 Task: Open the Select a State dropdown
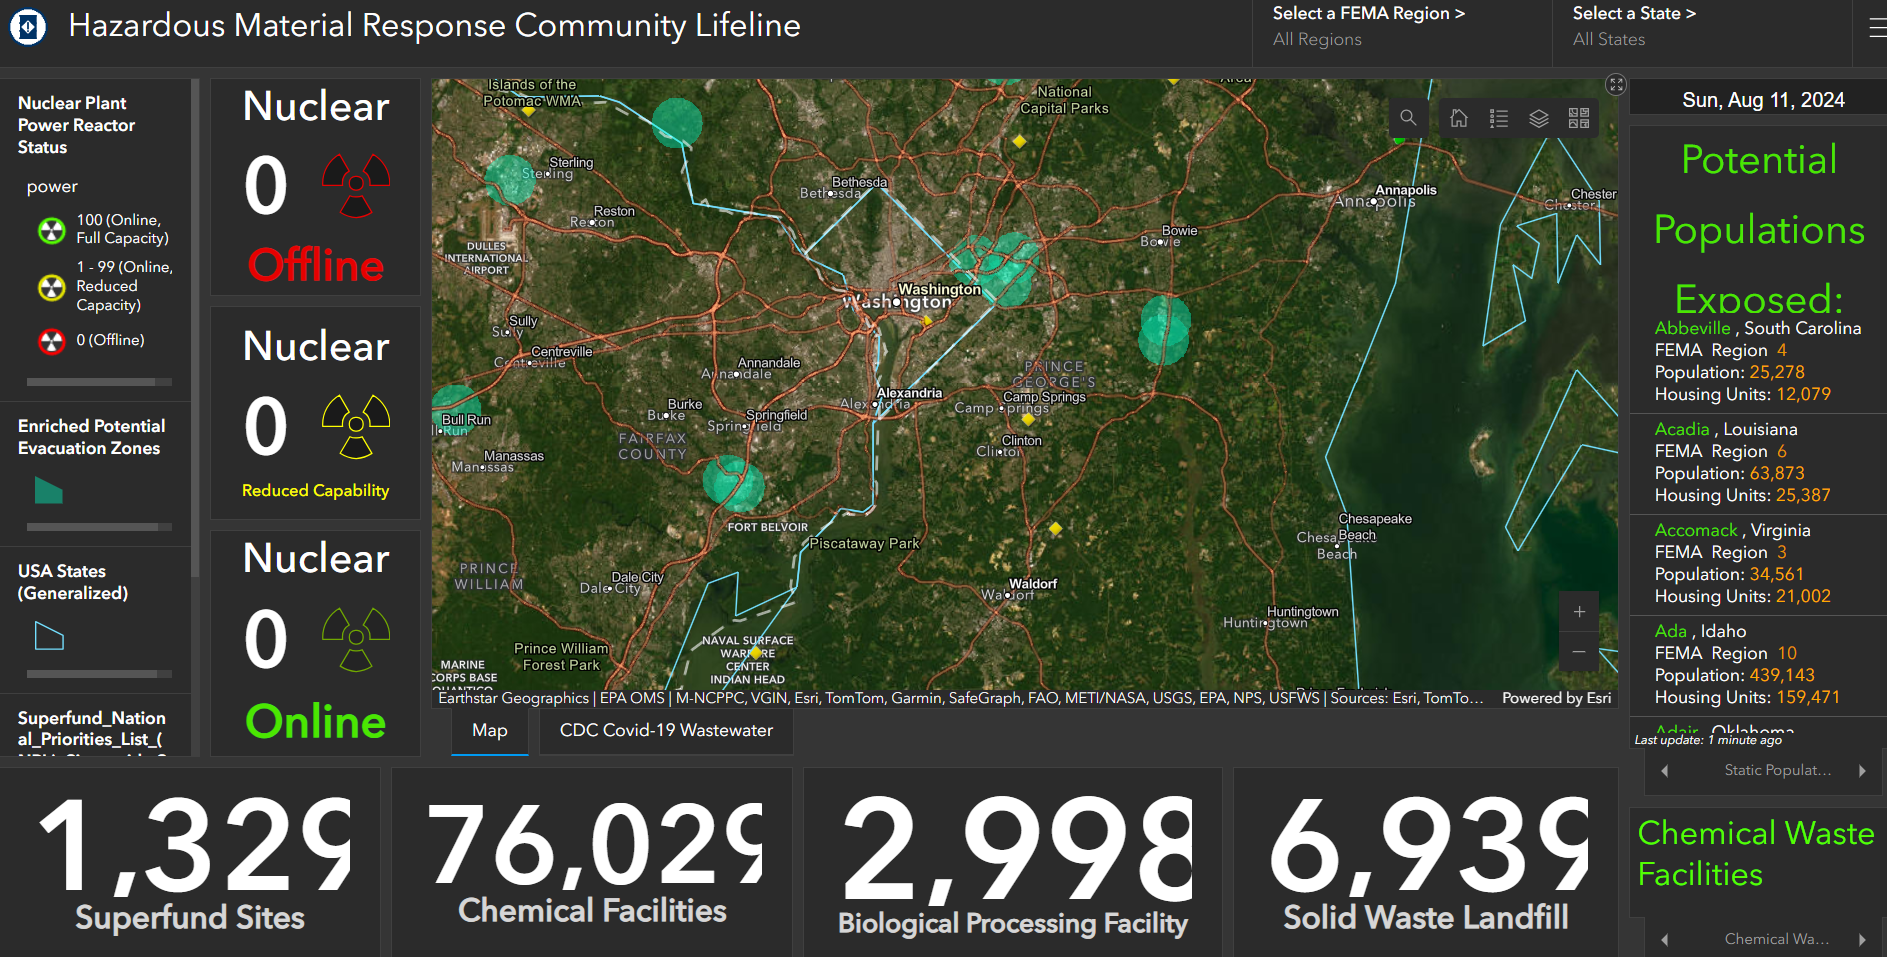[1700, 27]
